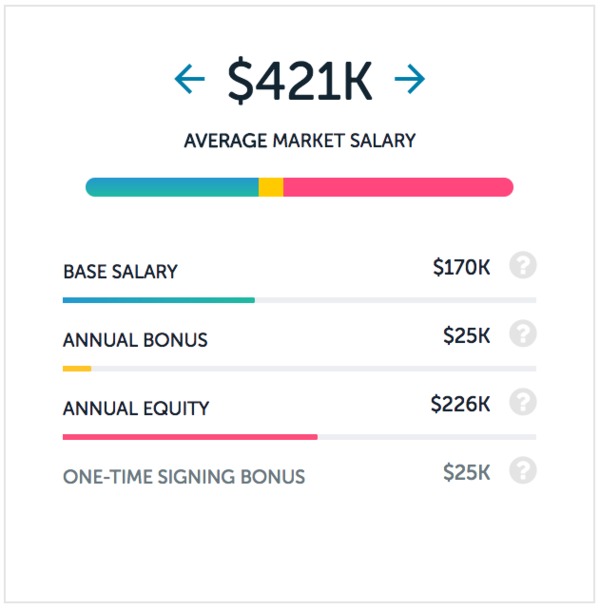
Task: Select the One-Time Signing Bonus label
Action: (x=184, y=477)
